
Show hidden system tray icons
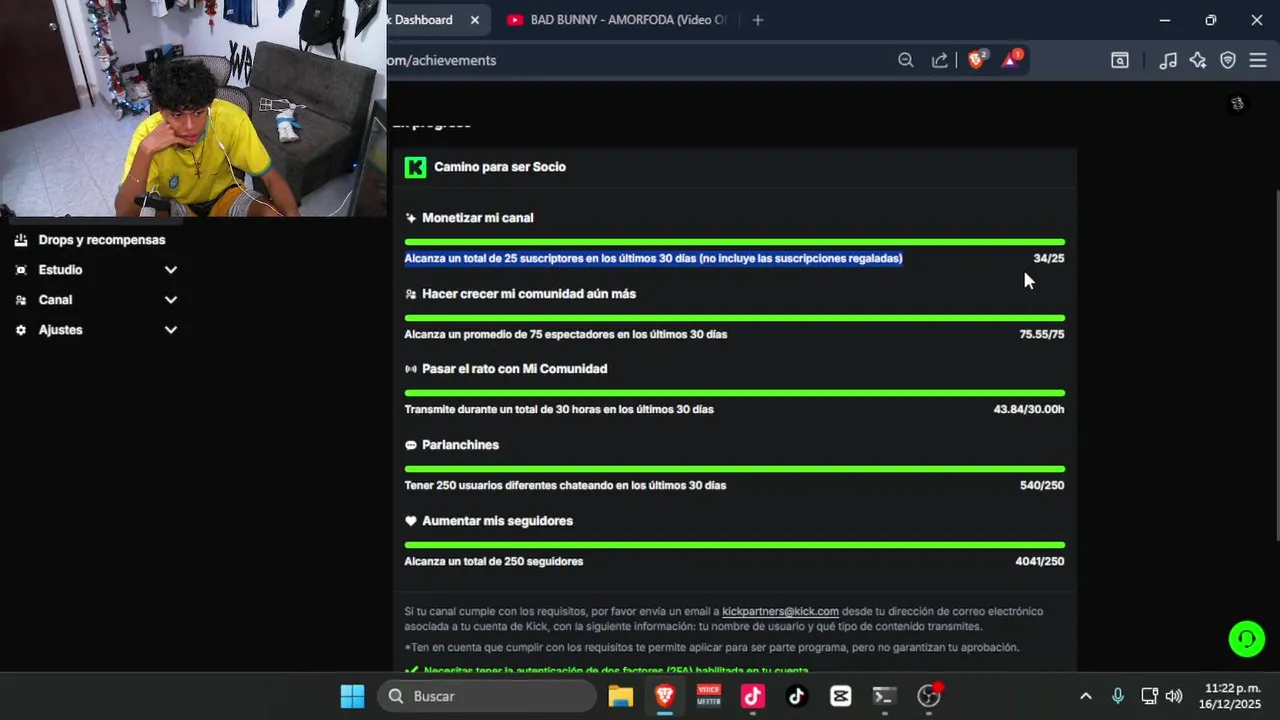pyautogui.click(x=1086, y=696)
